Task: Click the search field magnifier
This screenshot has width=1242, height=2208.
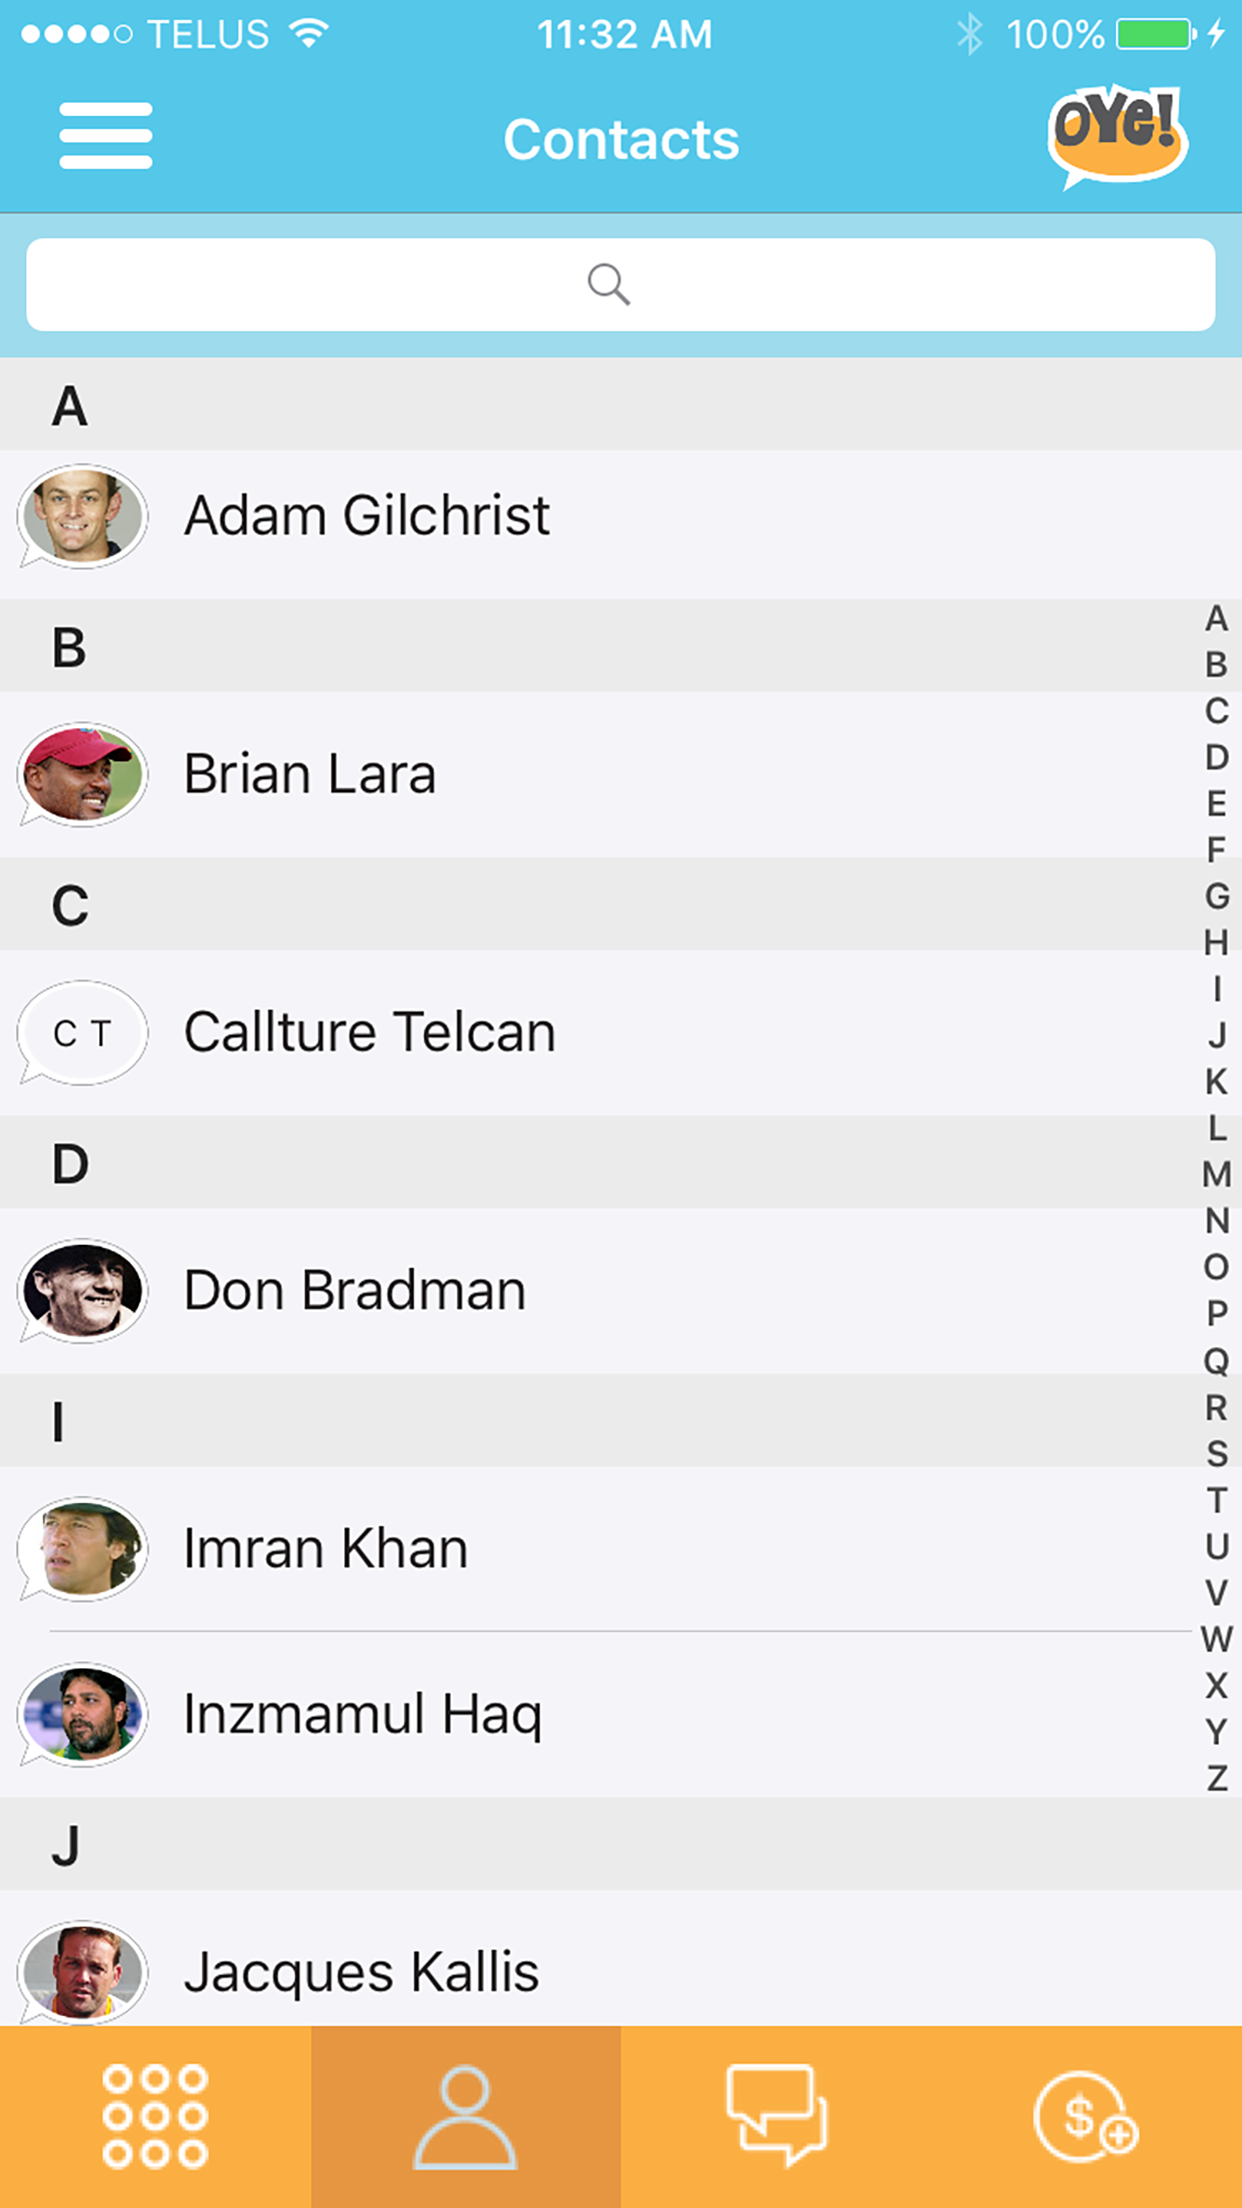Action: coord(608,285)
